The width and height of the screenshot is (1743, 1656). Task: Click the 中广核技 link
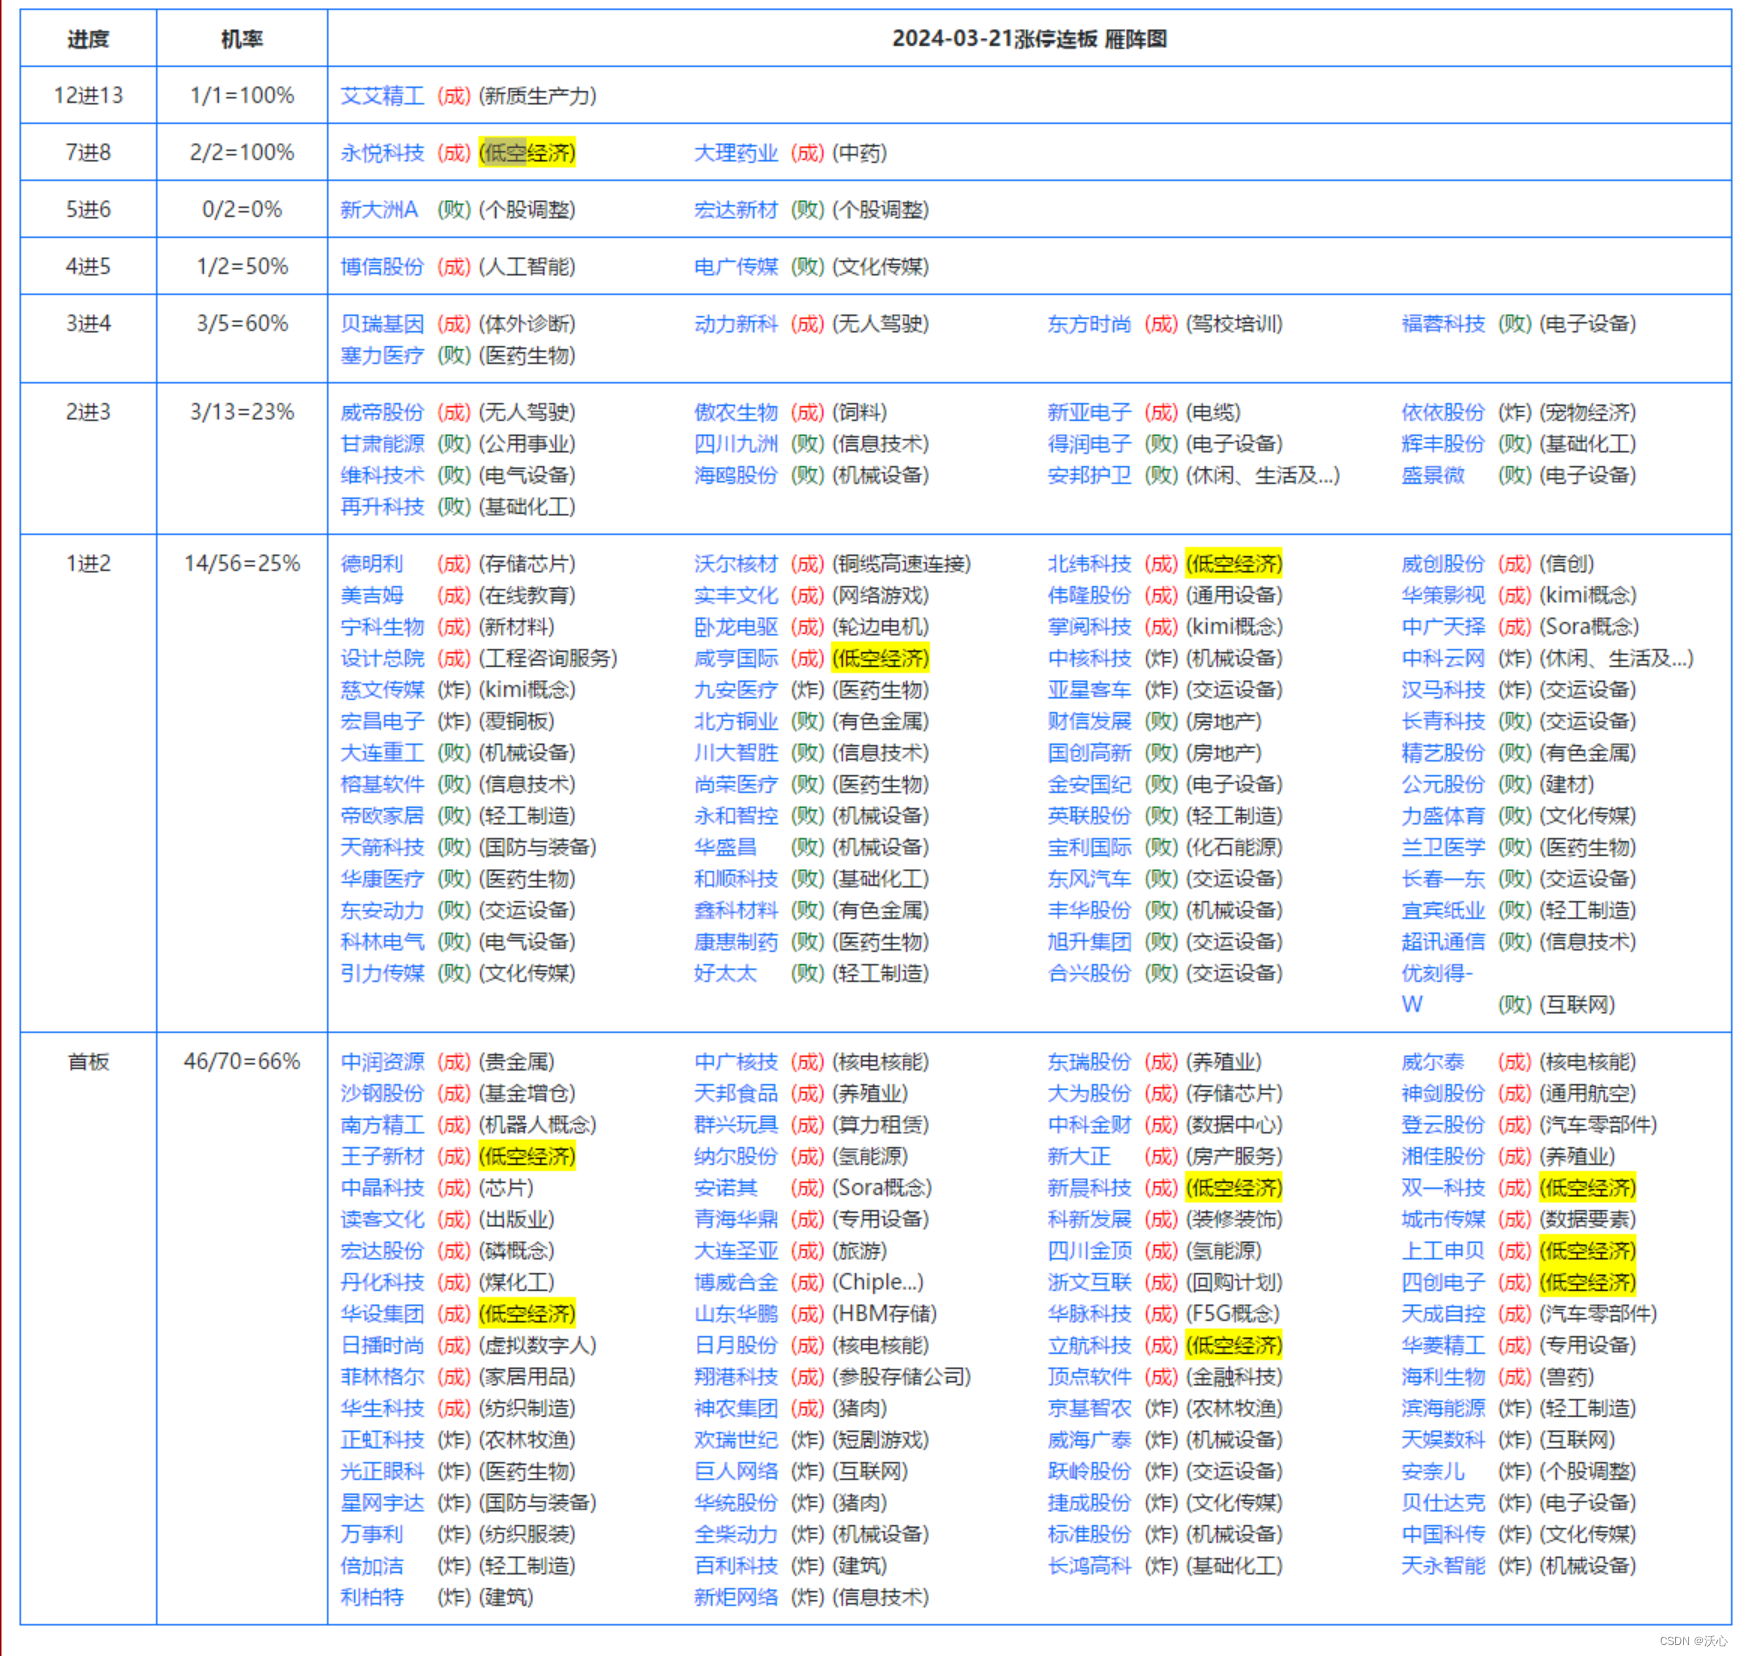736,1062
